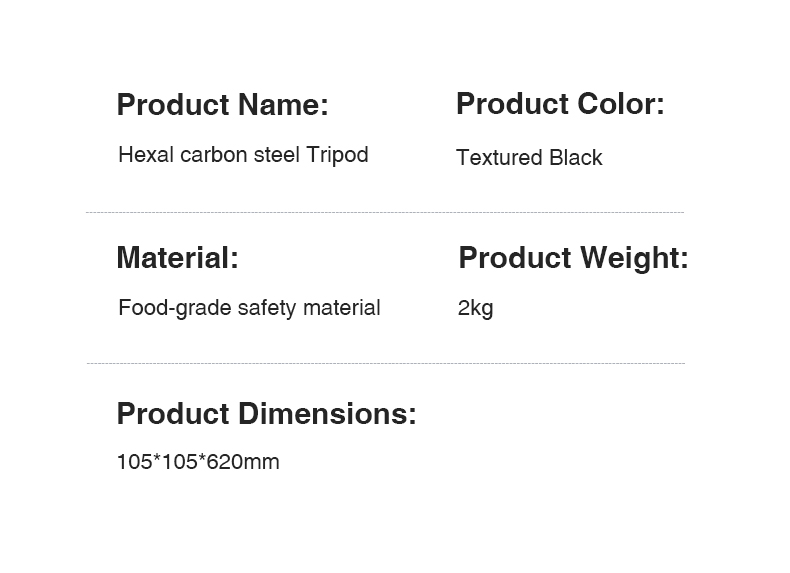Click the Product Name heading

(x=222, y=104)
